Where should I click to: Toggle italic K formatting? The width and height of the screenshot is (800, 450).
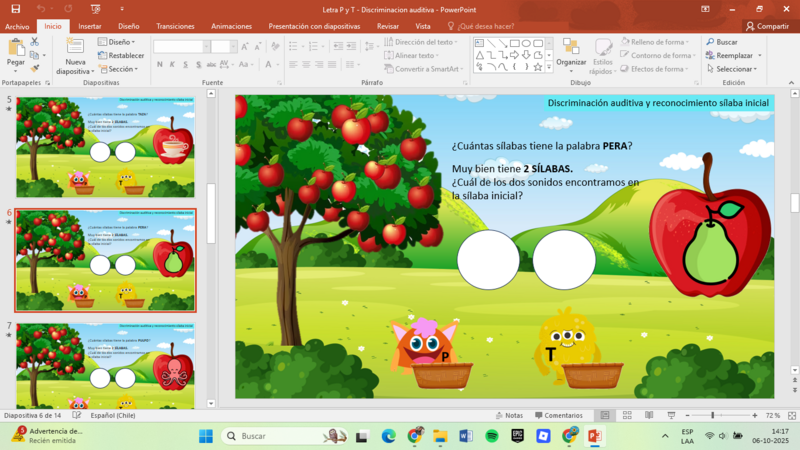click(172, 64)
